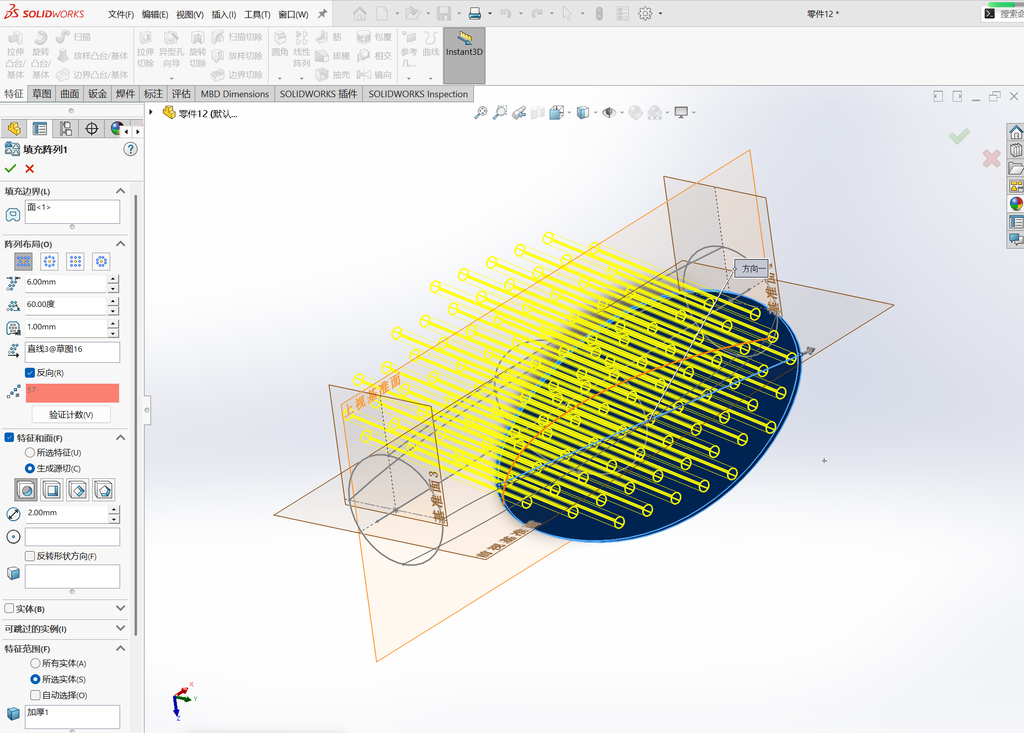Click the 方向一 callout label
The image size is (1024, 733).
point(752,269)
